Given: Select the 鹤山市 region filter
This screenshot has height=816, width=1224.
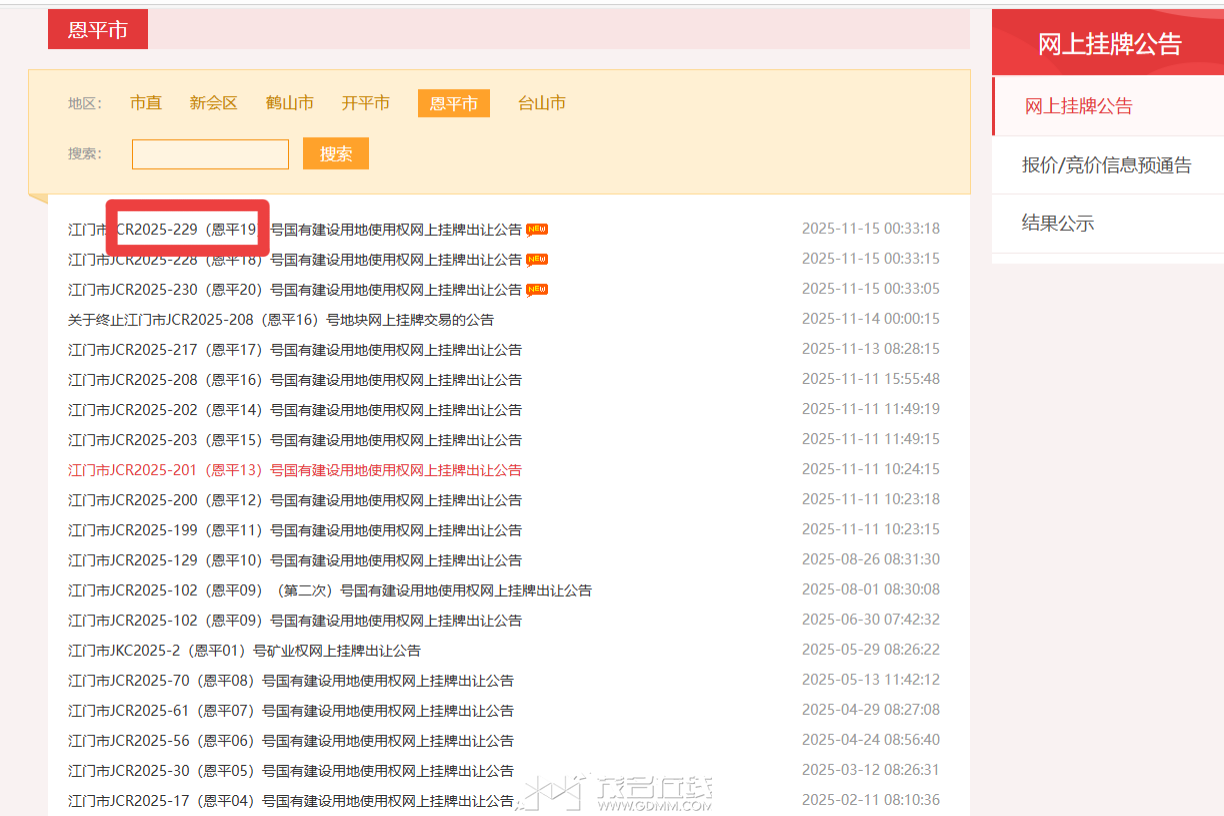Looking at the screenshot, I should coord(290,102).
